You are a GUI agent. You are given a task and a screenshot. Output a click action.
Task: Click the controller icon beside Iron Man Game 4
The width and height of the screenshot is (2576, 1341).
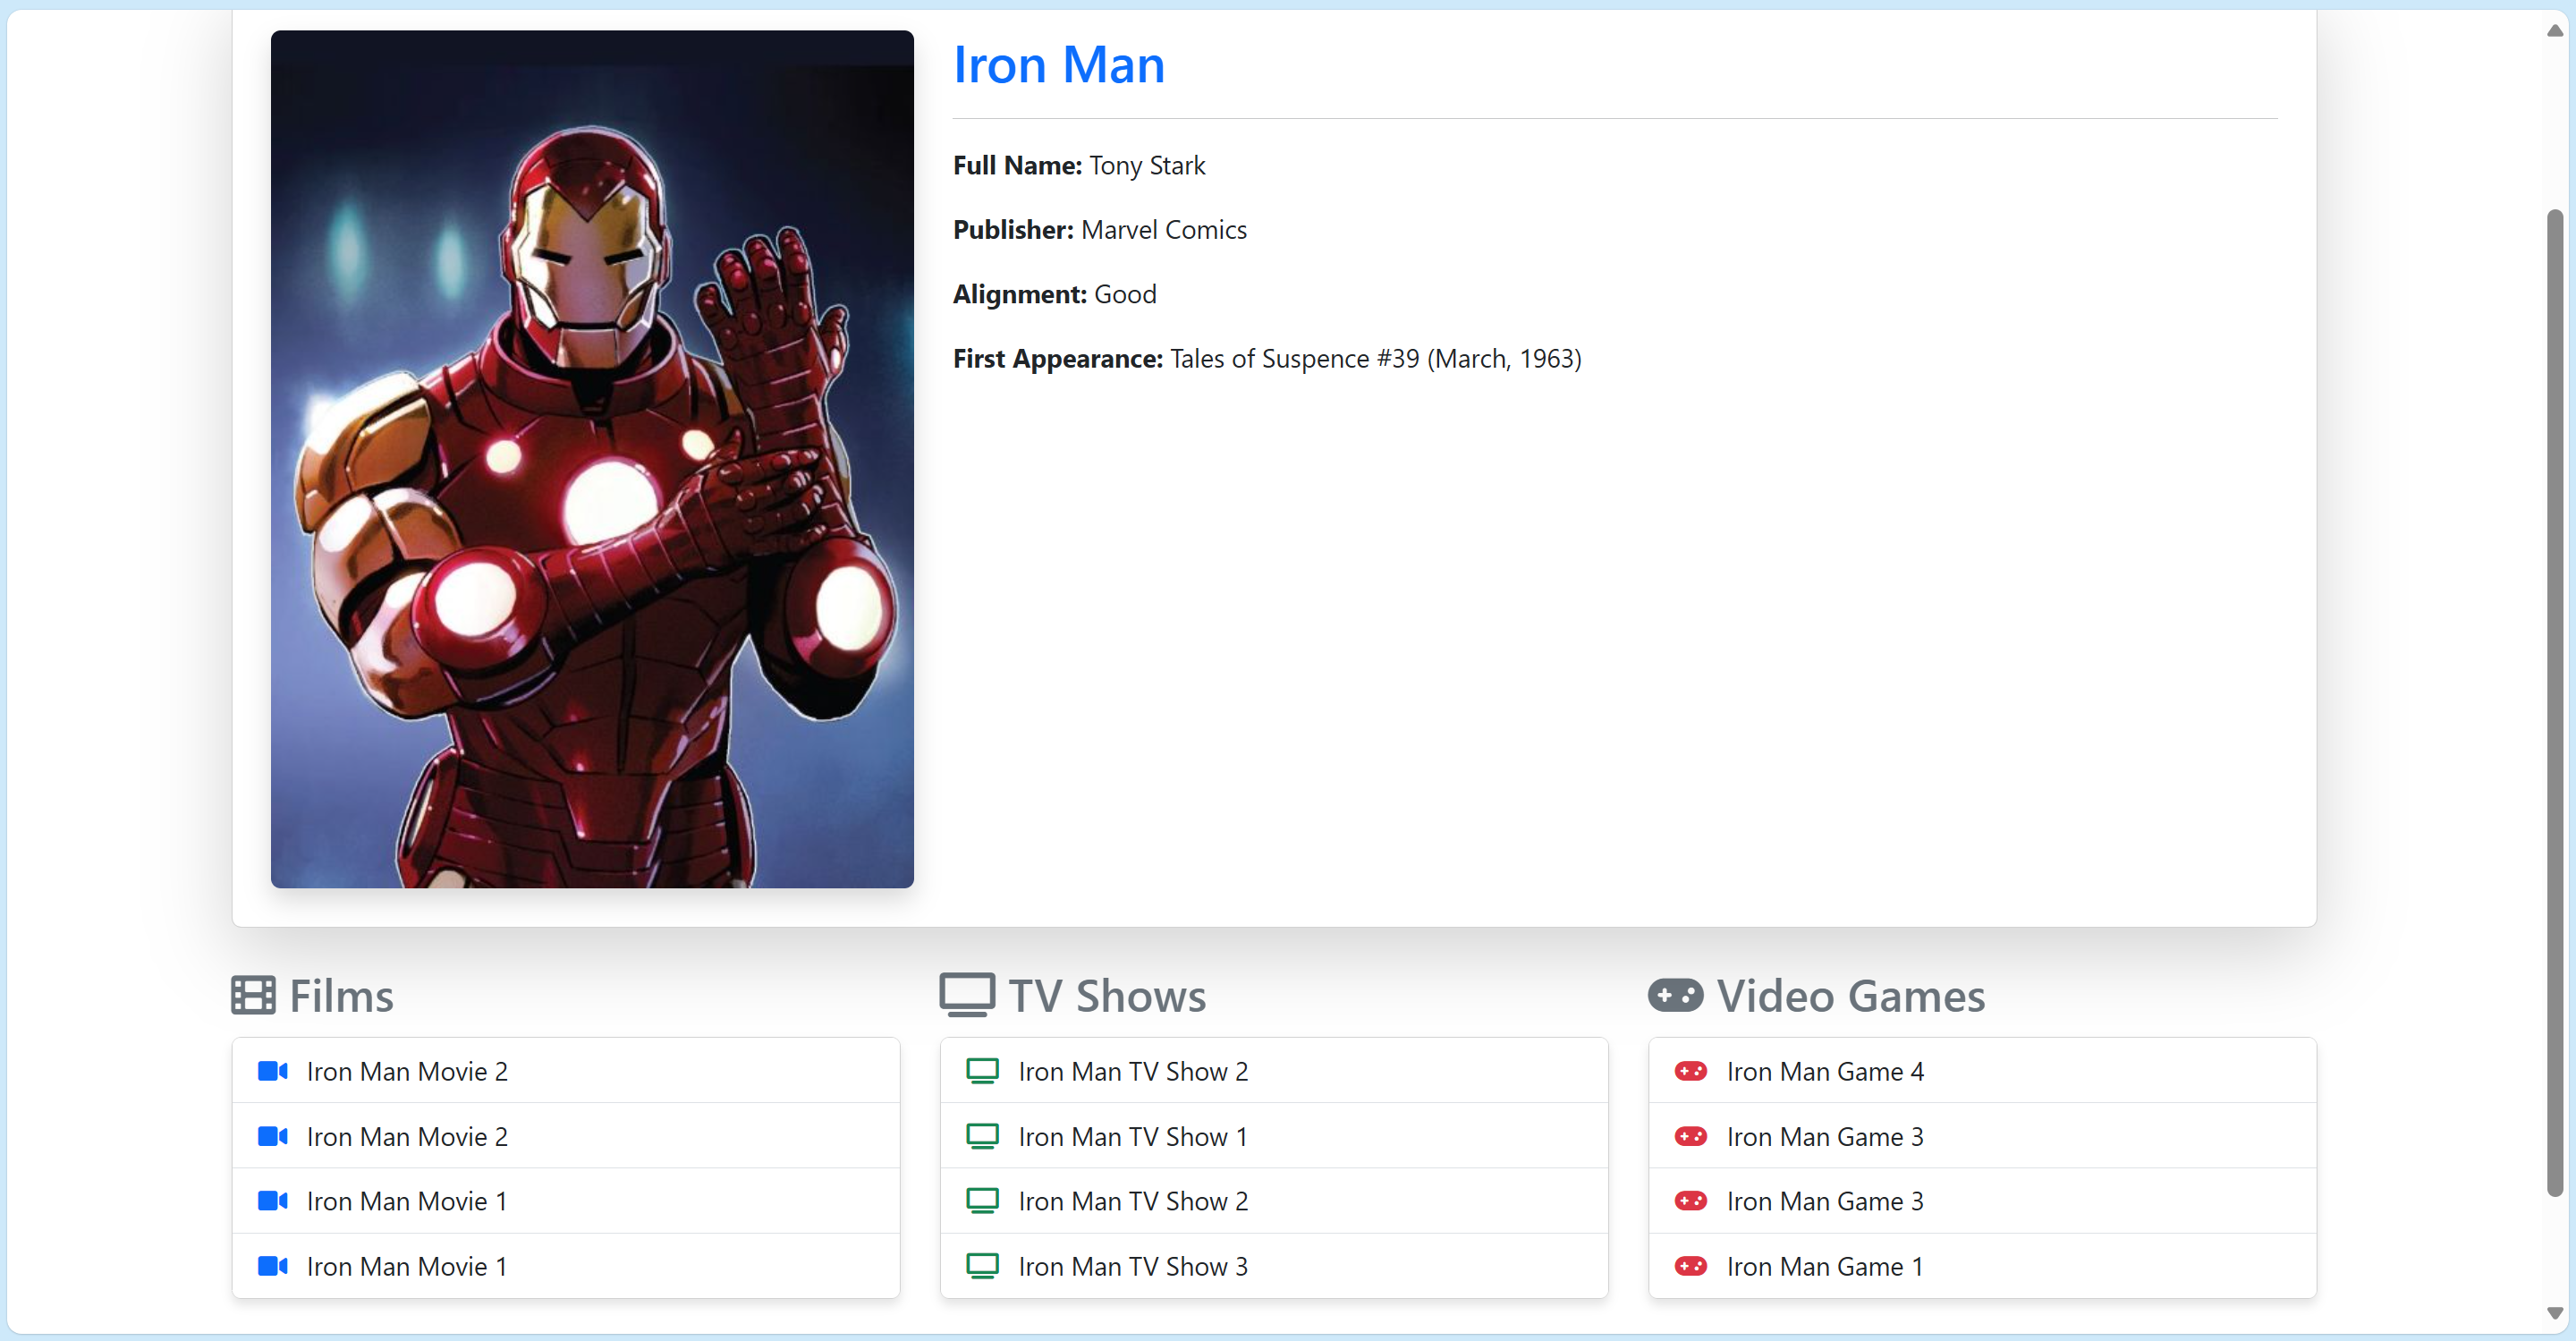pyautogui.click(x=1690, y=1071)
